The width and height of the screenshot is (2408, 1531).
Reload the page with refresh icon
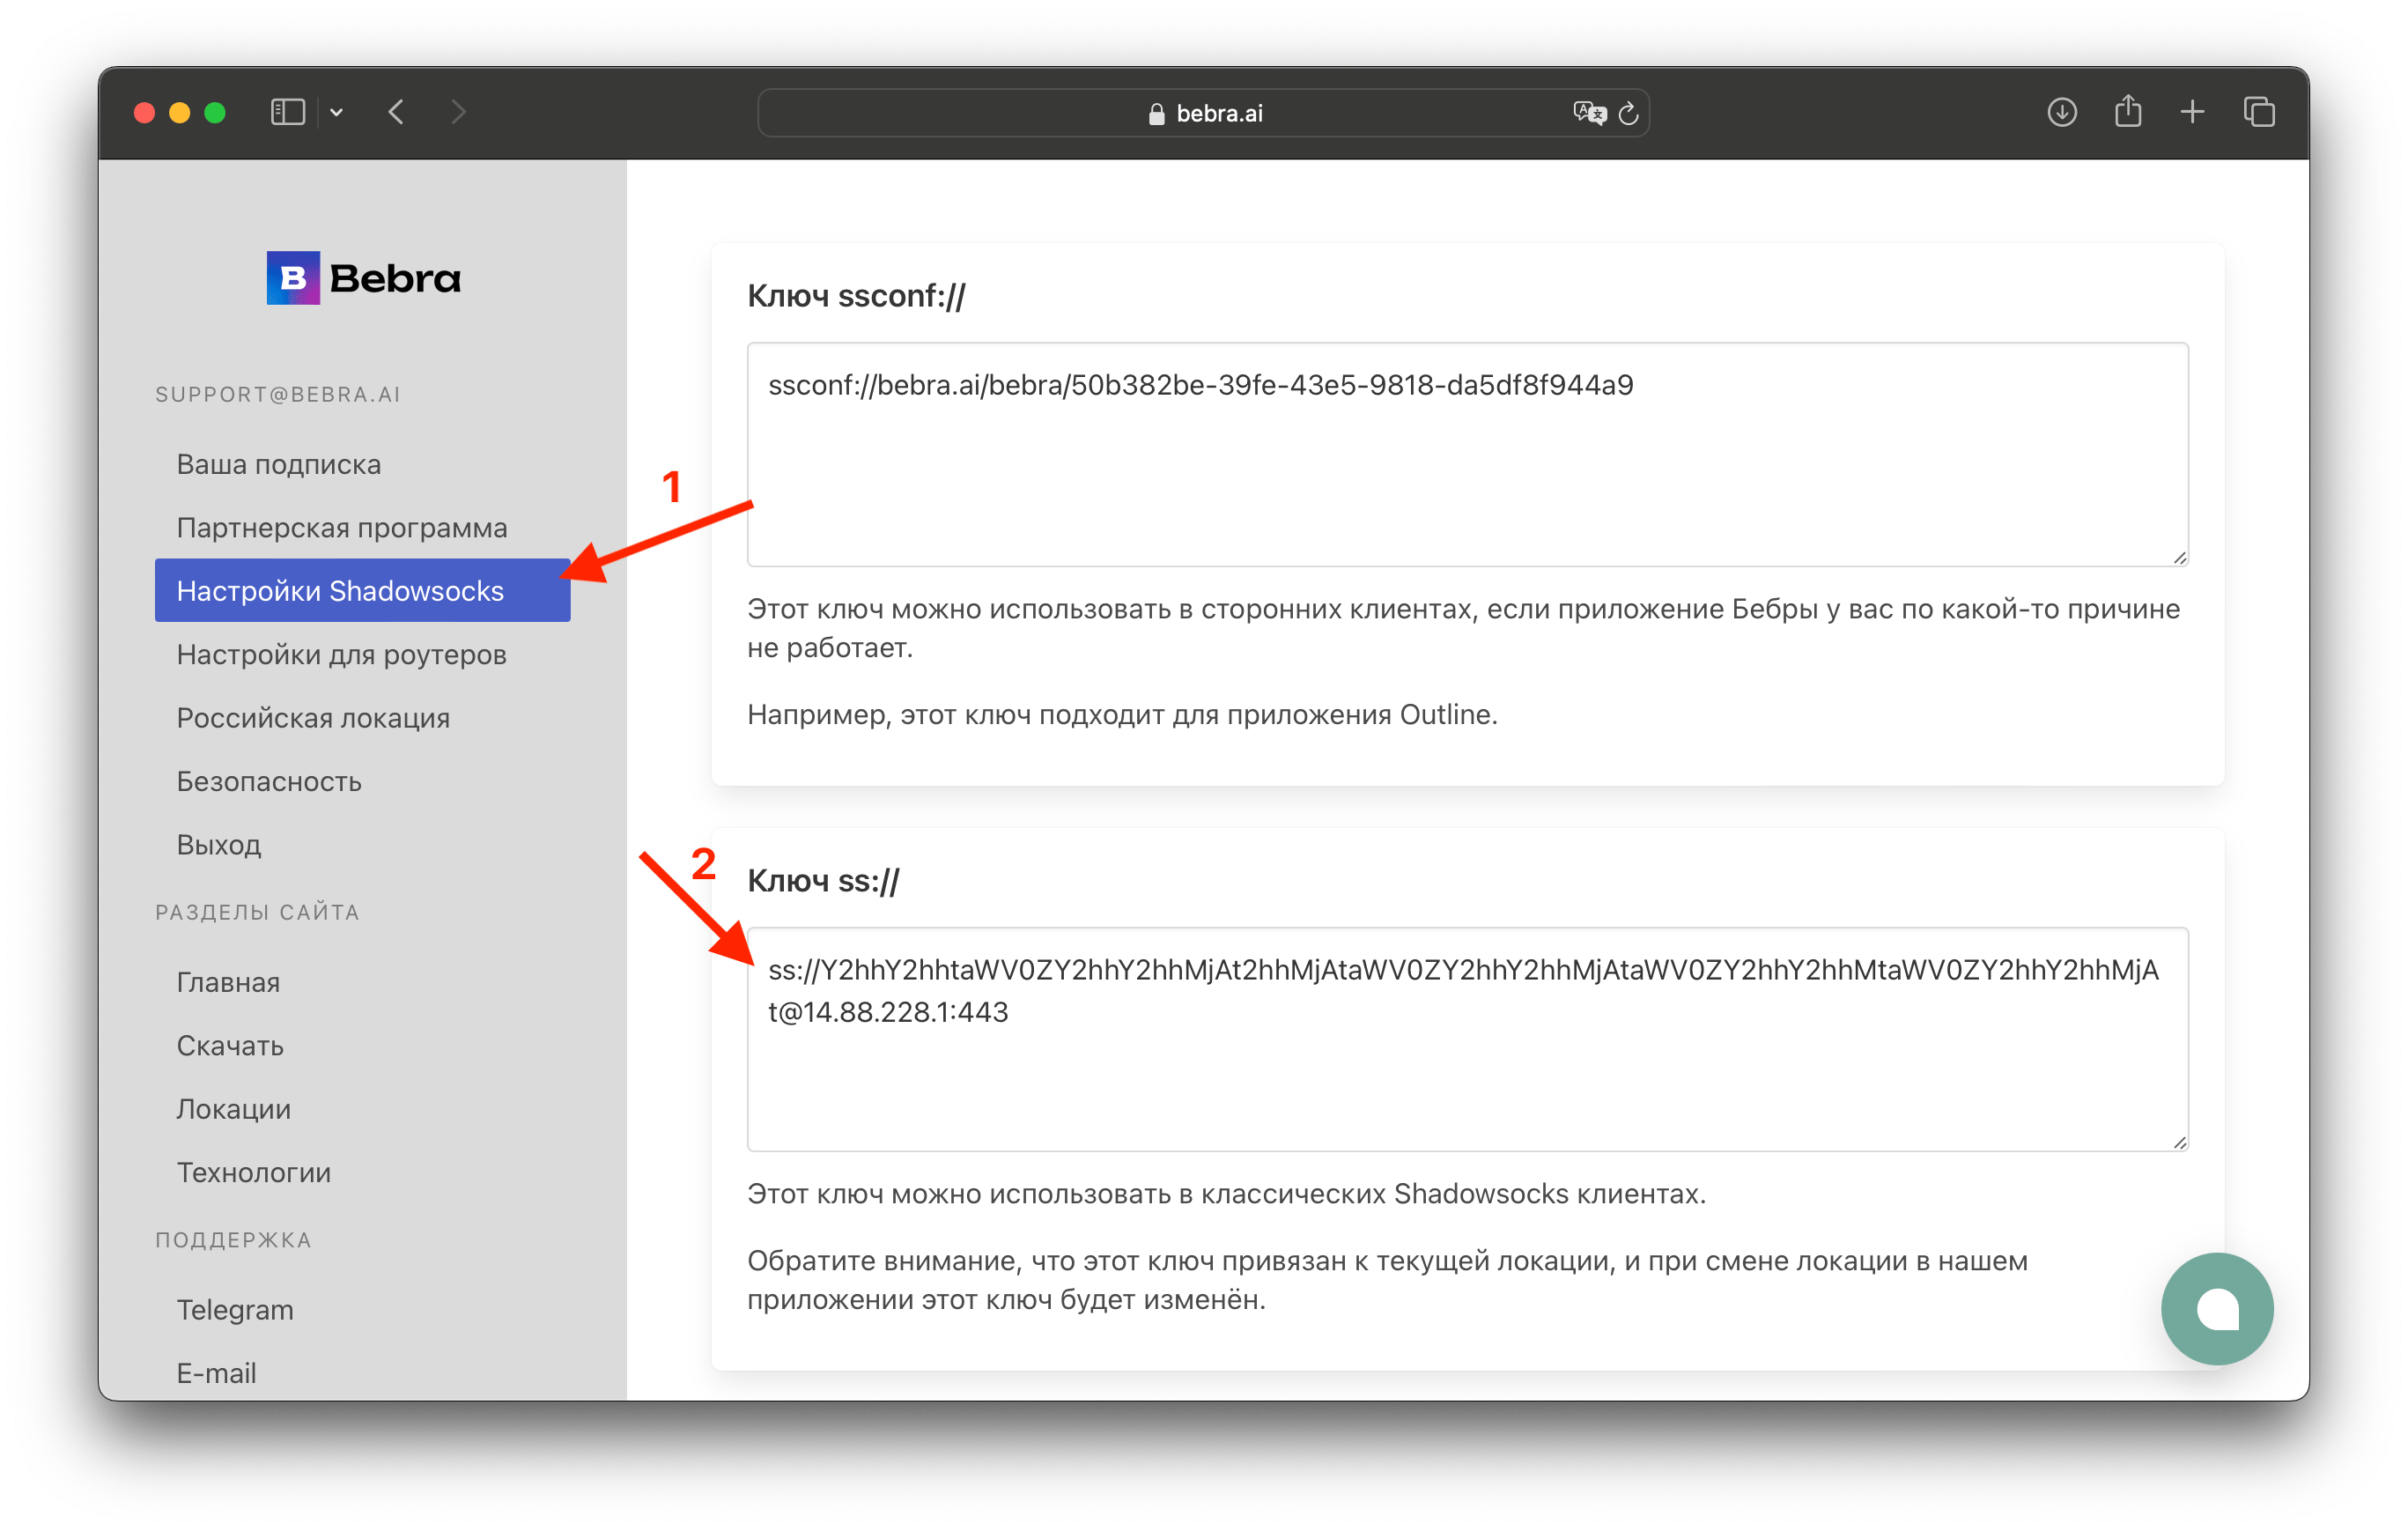coord(1628,114)
